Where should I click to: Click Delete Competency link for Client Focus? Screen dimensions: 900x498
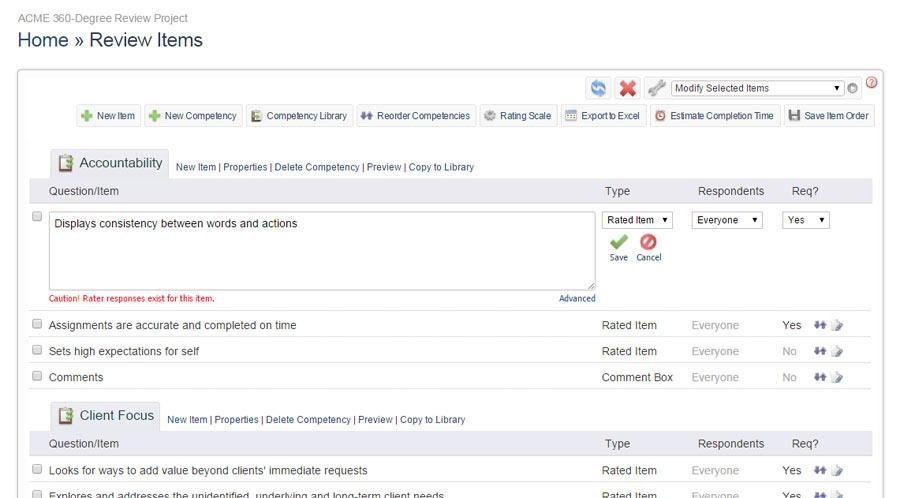tap(308, 420)
